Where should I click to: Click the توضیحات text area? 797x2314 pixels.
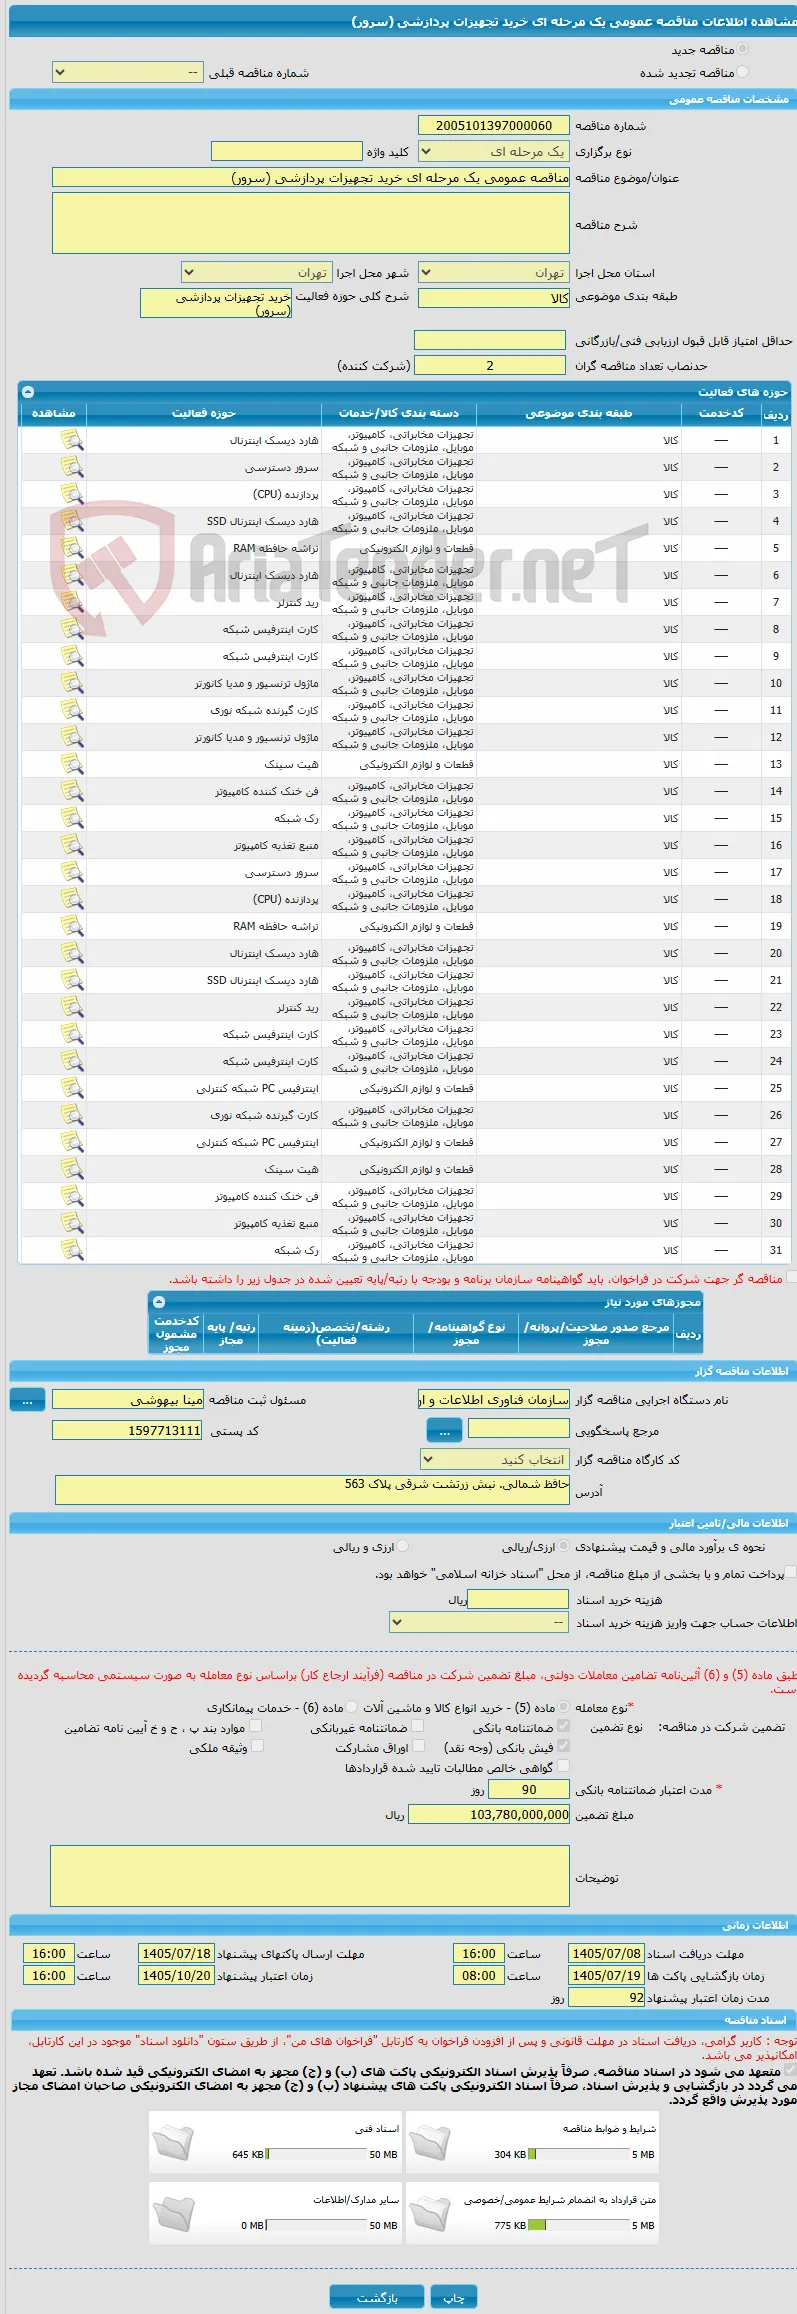(x=310, y=1876)
